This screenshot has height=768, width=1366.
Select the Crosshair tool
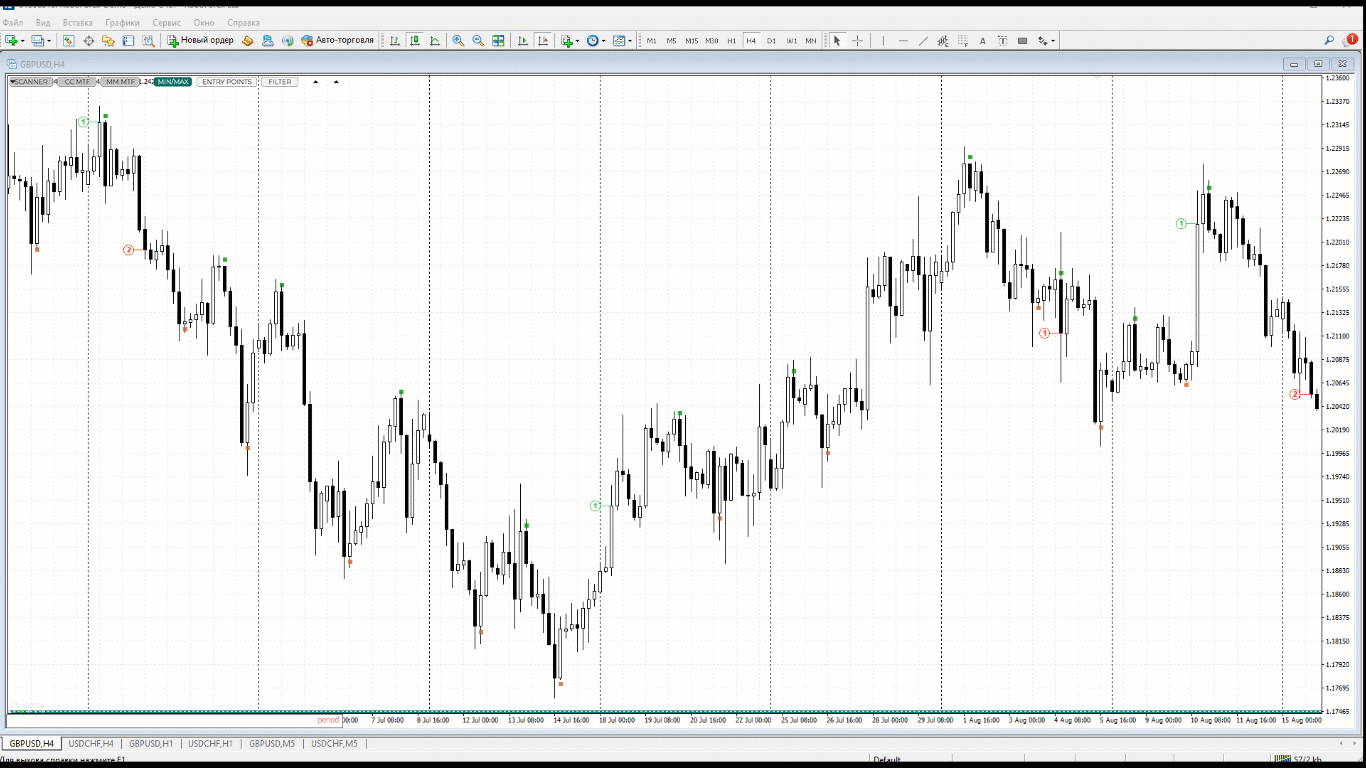[x=857, y=41]
